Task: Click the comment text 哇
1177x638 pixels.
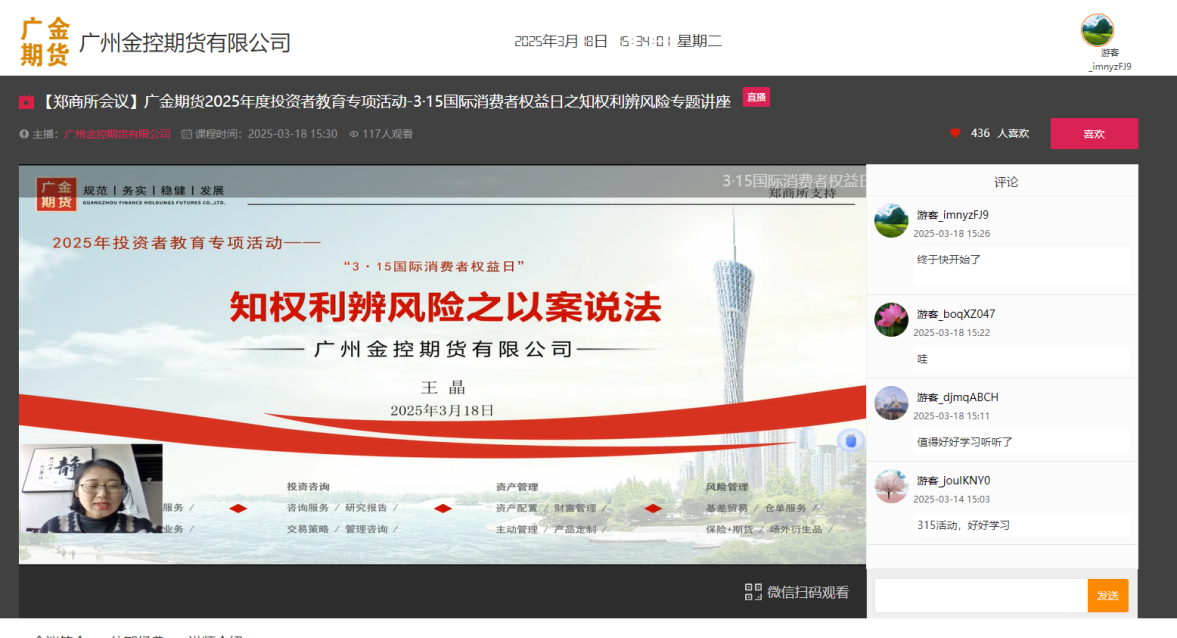Action: point(923,359)
